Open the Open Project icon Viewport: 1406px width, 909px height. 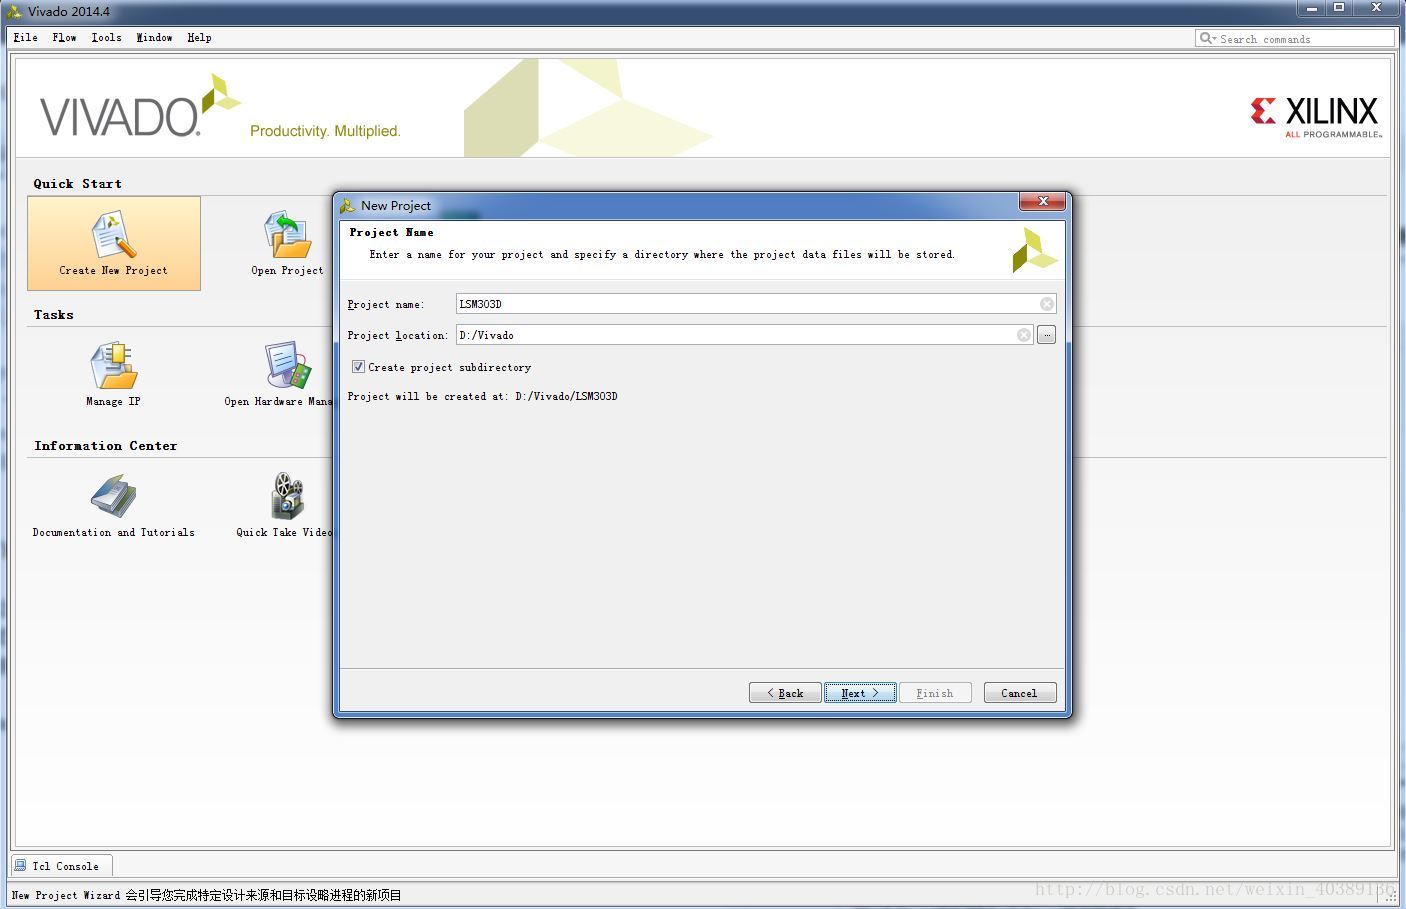(x=287, y=235)
